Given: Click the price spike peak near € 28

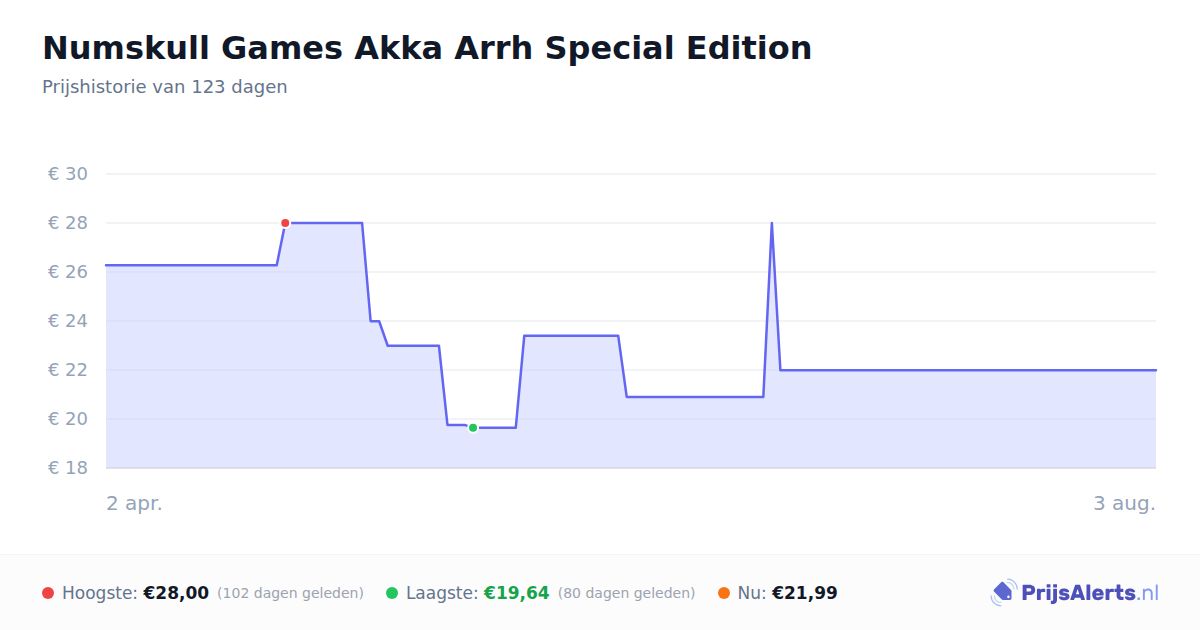Looking at the screenshot, I should 771,223.
